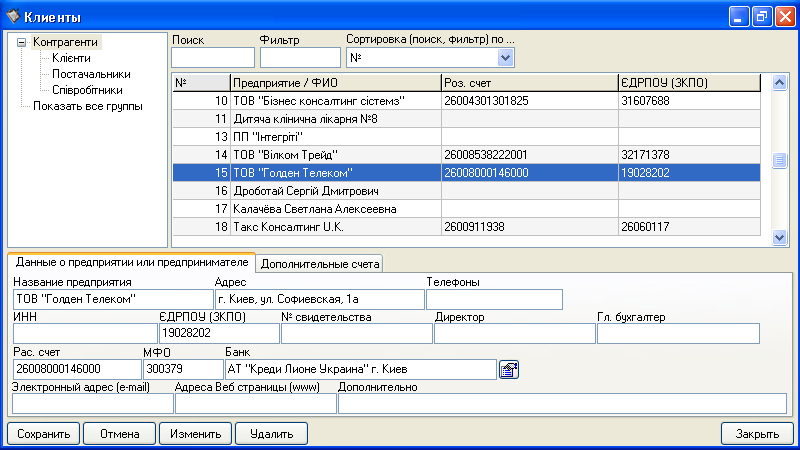Click into the Поиск search field
800x450 pixels.
(x=213, y=58)
